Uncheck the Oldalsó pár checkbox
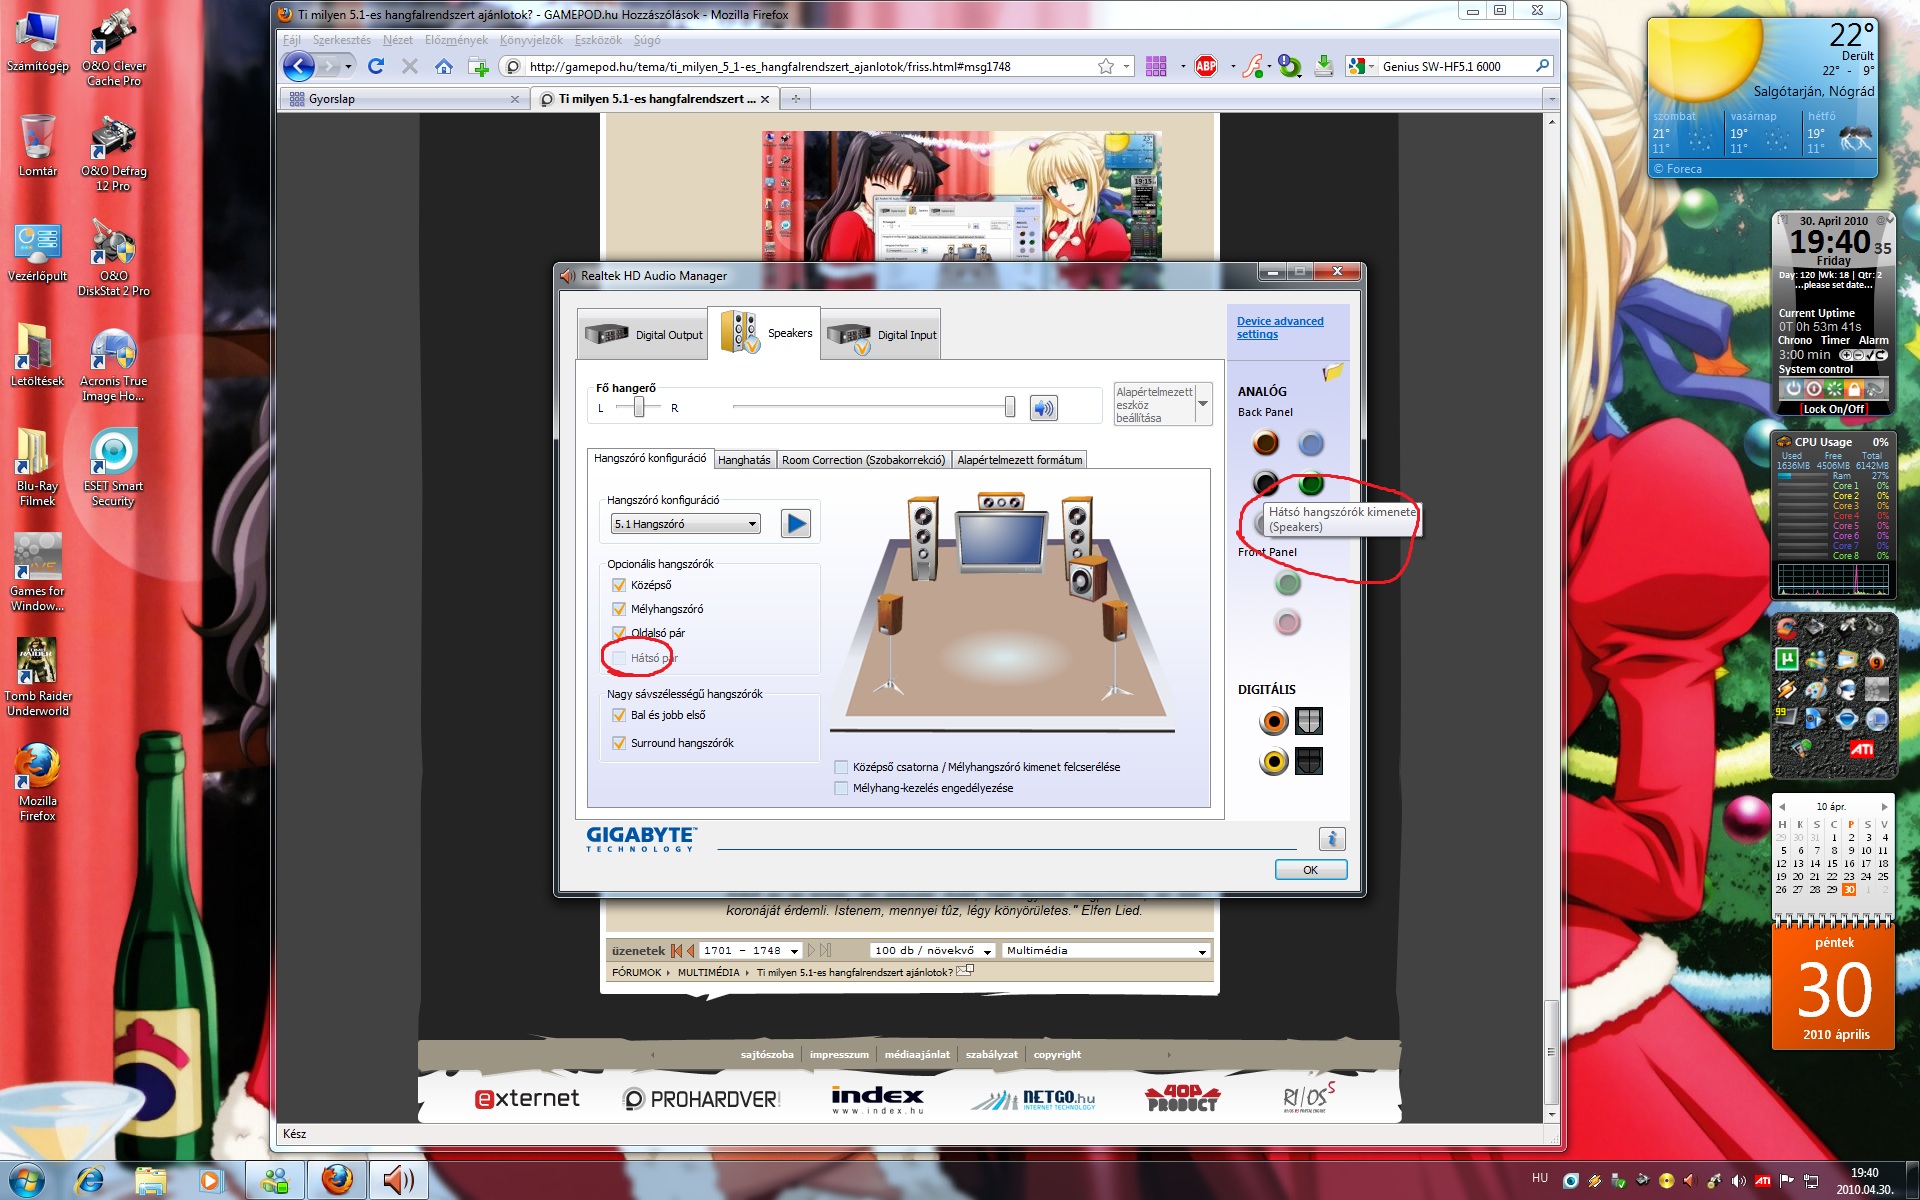 click(x=619, y=633)
